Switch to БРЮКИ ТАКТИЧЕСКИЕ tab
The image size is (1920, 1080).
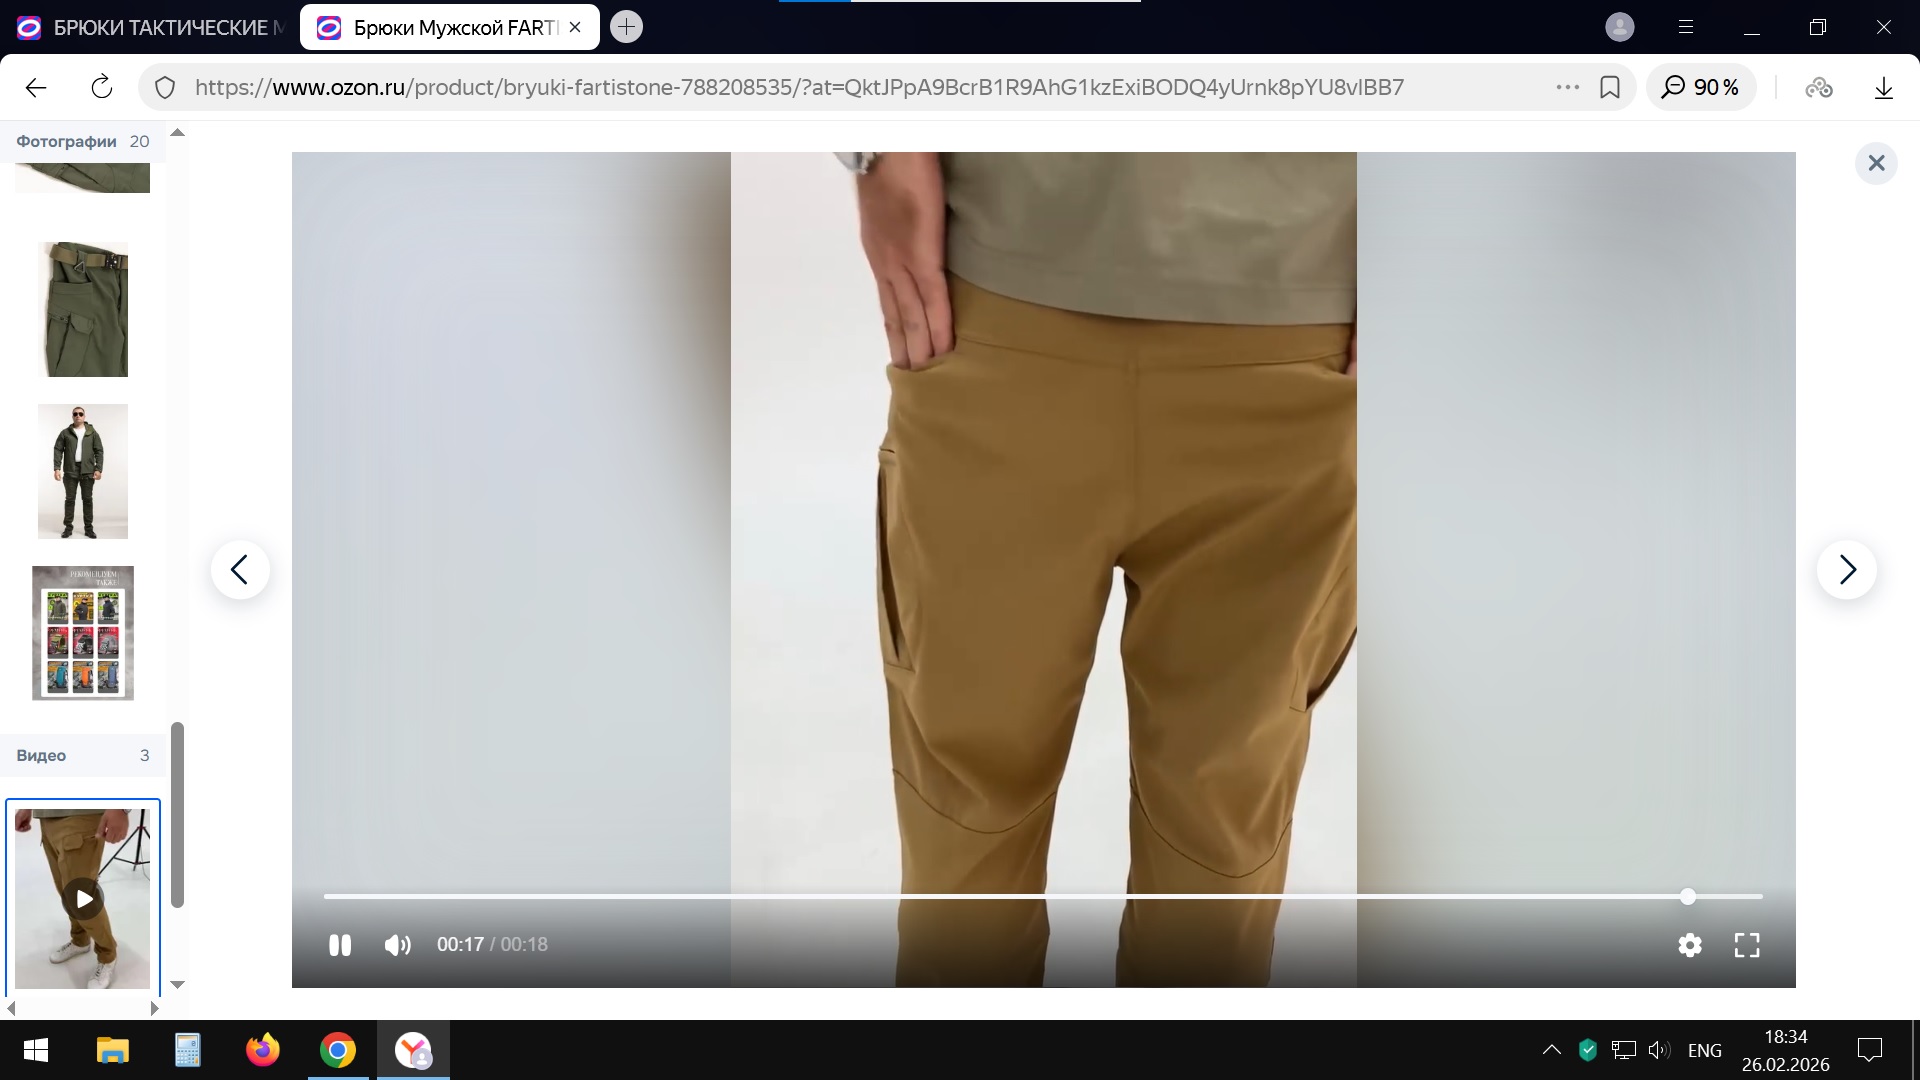click(150, 28)
